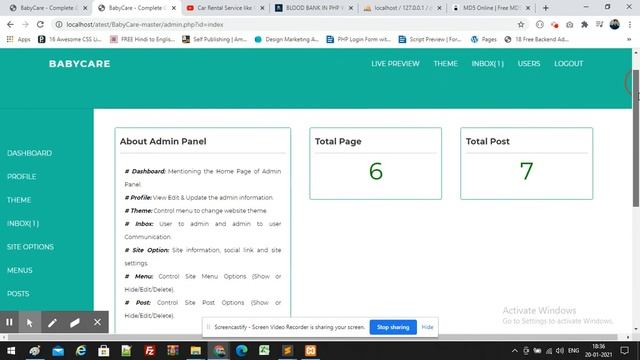Open the Script Preview bookmark
The image size is (640, 360).
430,39
